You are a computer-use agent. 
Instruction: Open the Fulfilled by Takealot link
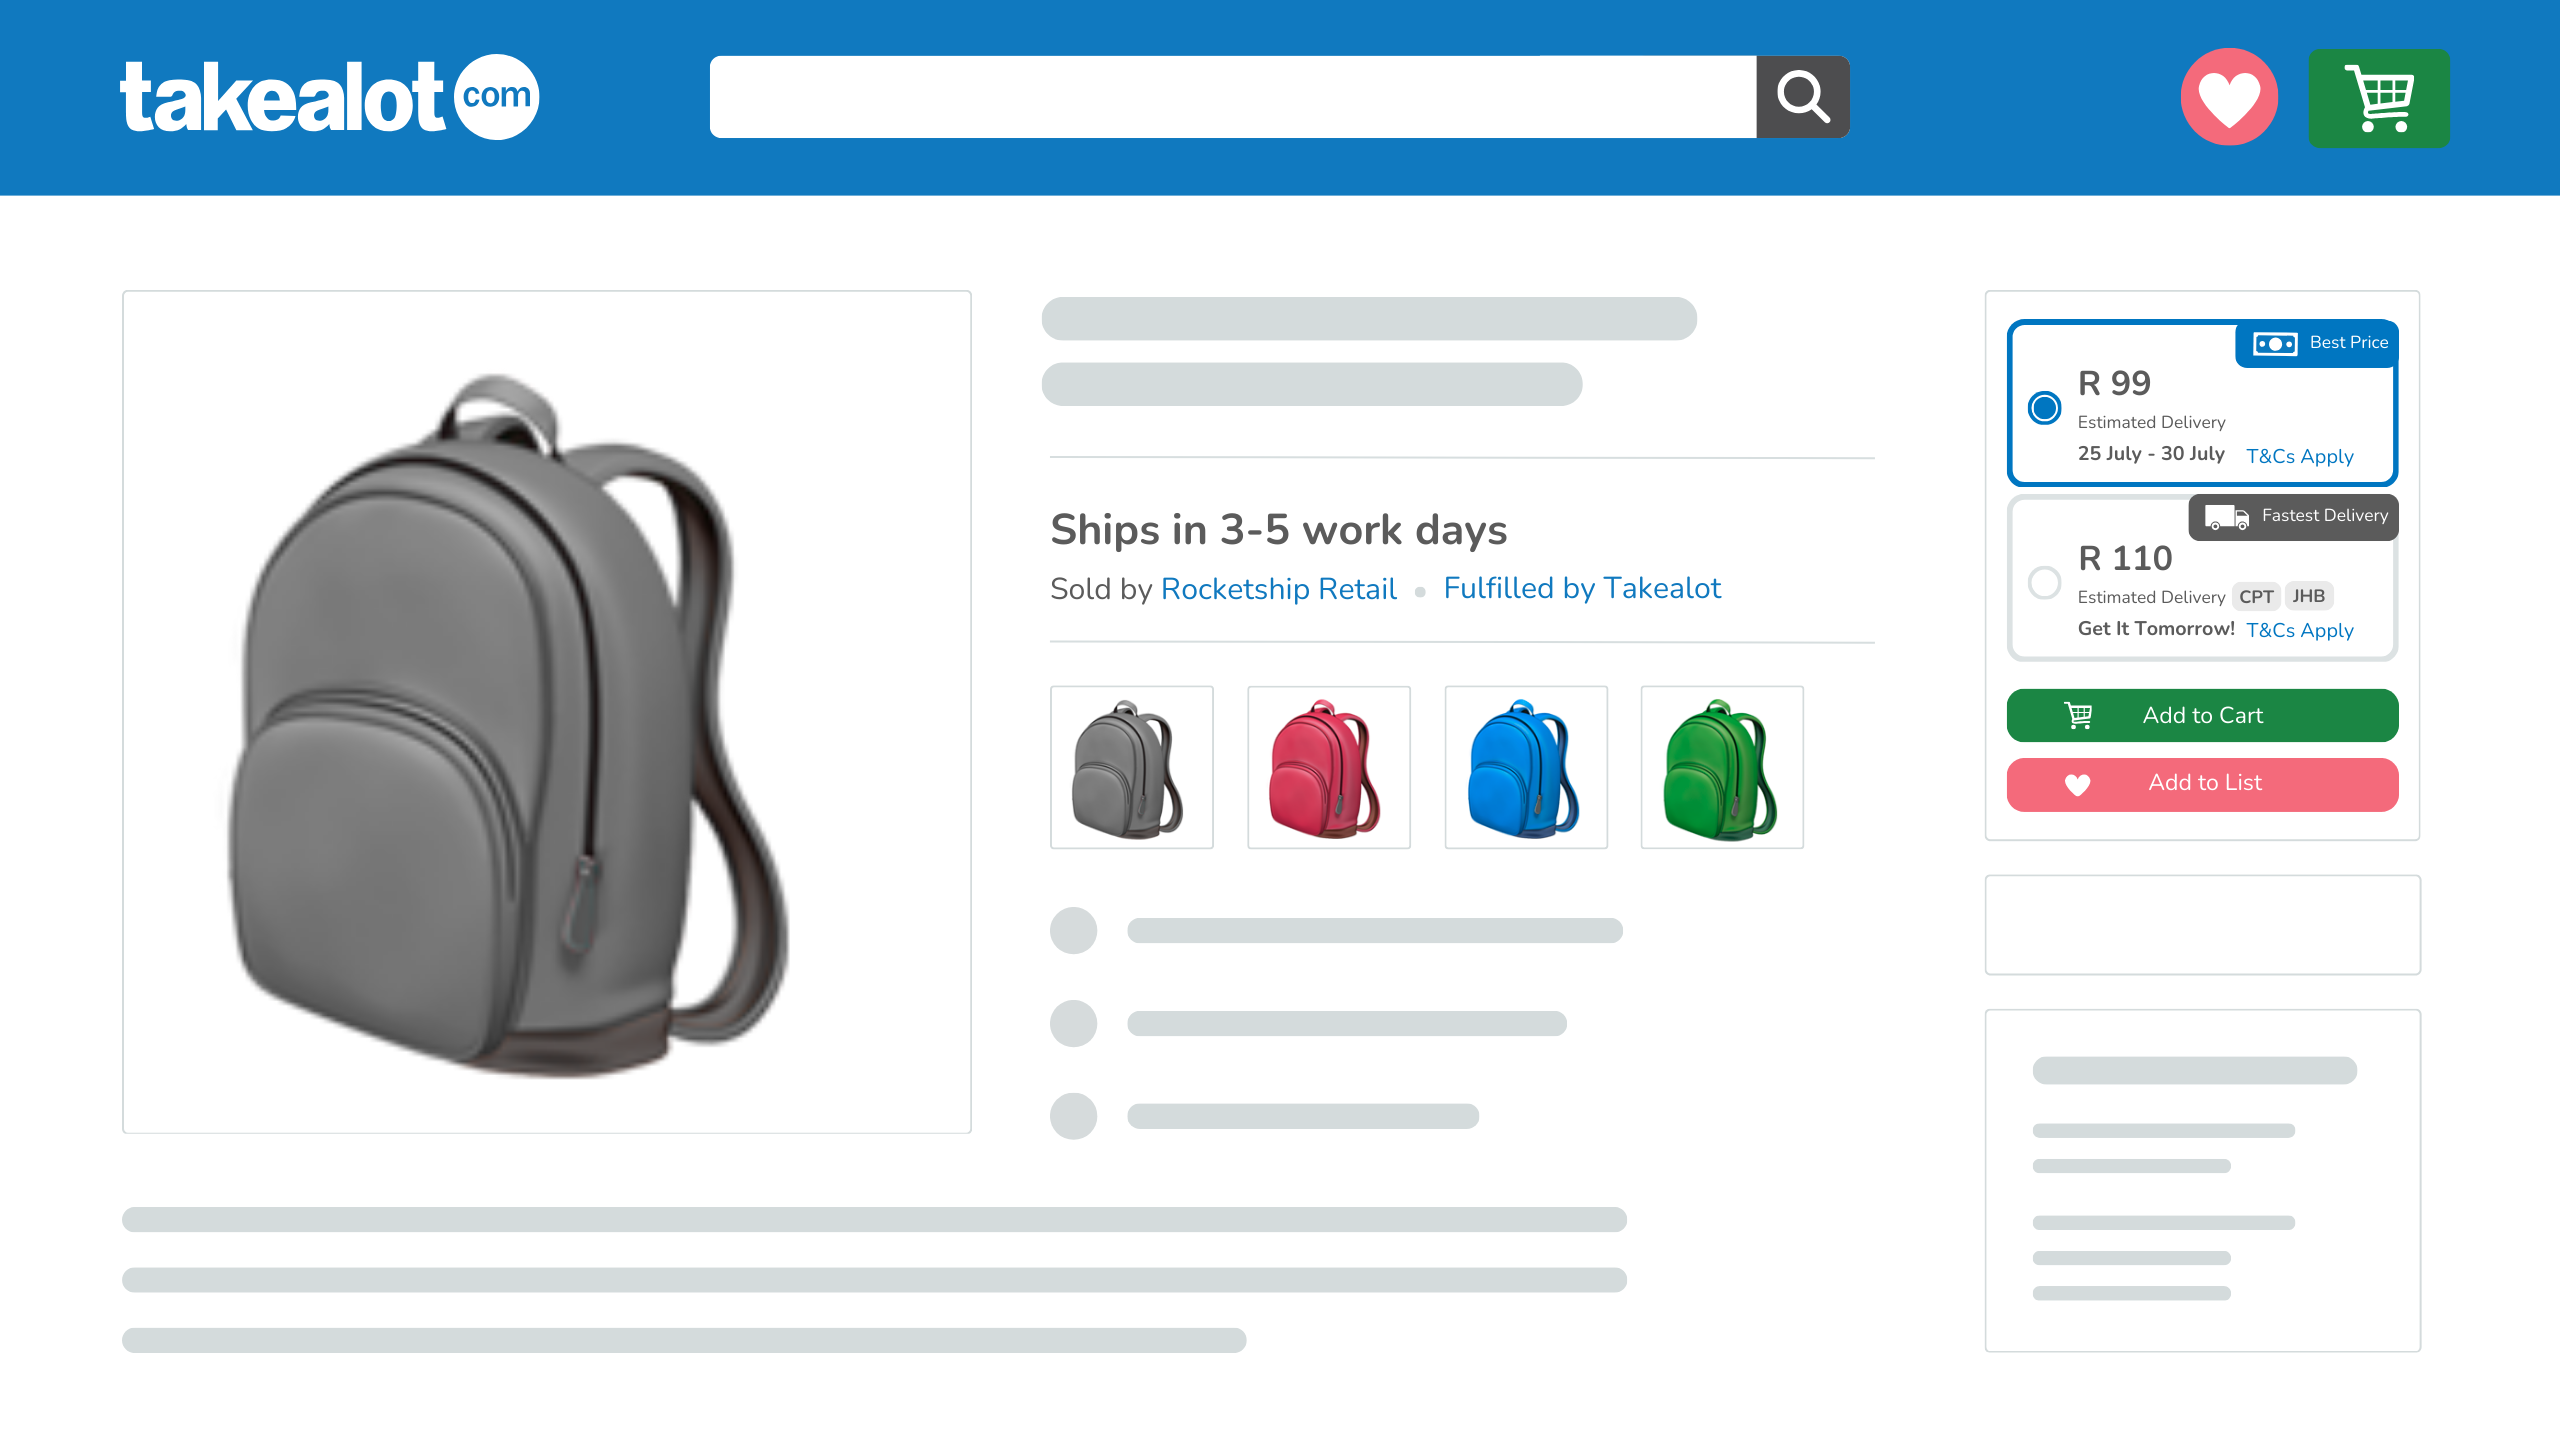pyautogui.click(x=1582, y=588)
